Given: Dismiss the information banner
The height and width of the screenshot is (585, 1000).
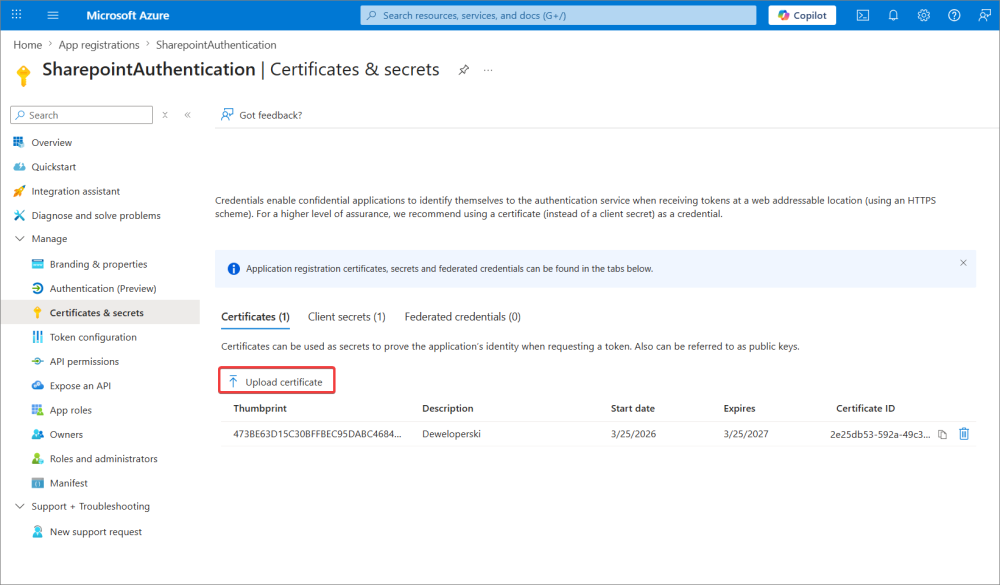Looking at the screenshot, I should tap(963, 263).
